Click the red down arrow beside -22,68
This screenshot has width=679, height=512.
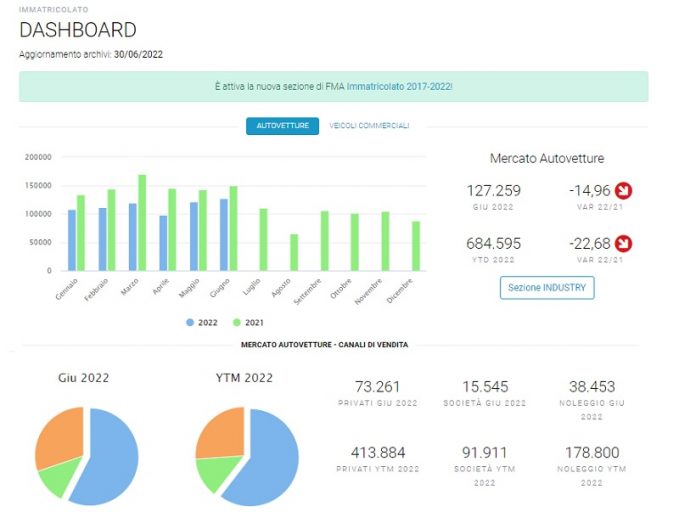624,243
